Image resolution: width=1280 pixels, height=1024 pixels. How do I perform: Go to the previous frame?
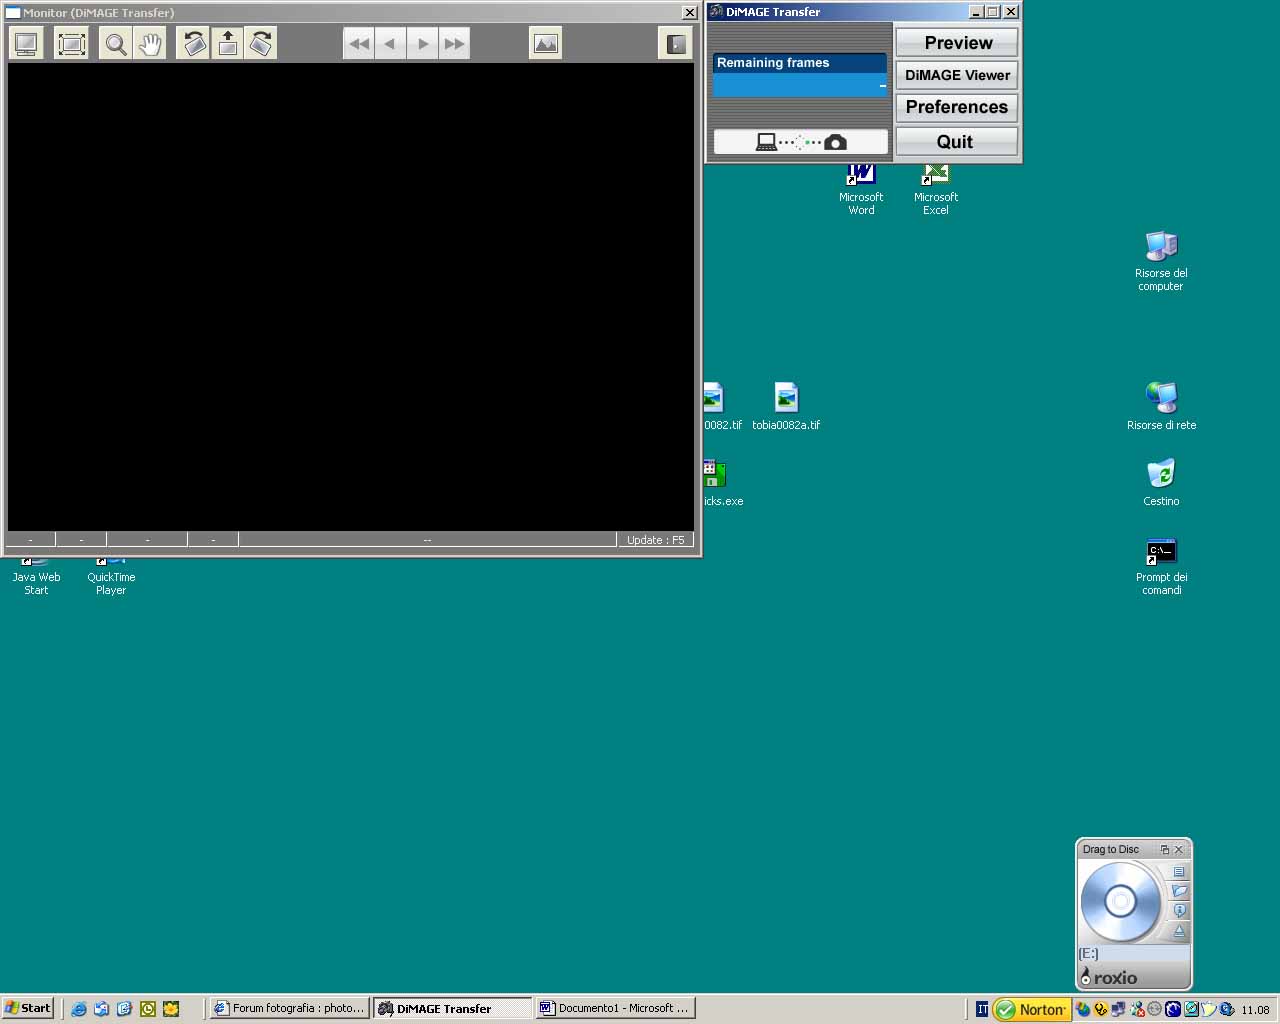(390, 44)
